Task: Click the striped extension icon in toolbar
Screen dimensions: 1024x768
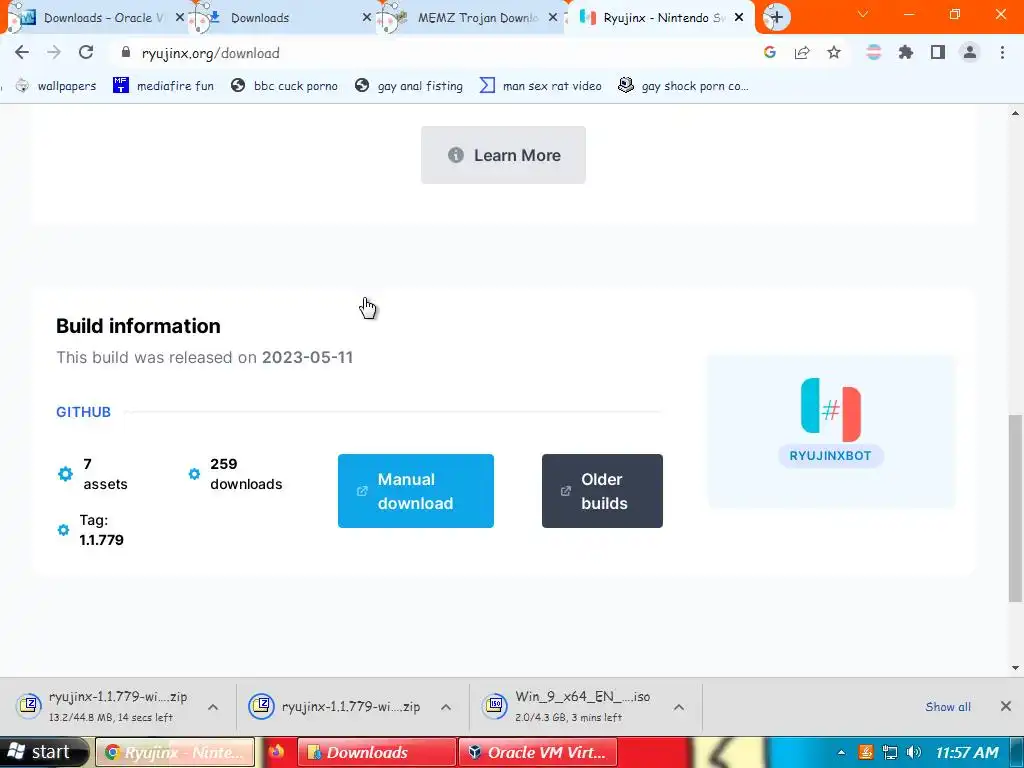Action: coord(874,53)
